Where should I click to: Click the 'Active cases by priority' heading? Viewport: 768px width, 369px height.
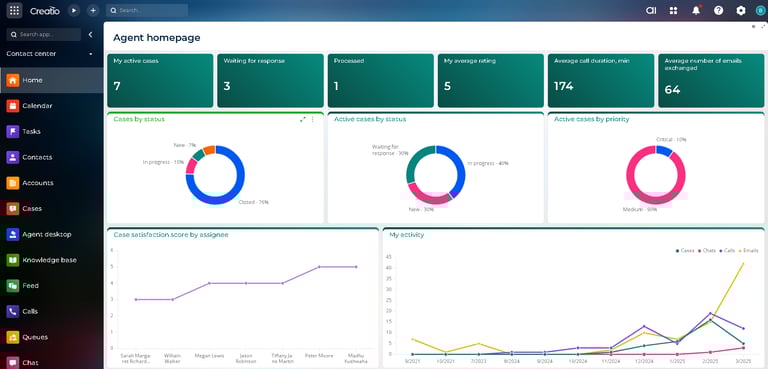[x=592, y=119]
